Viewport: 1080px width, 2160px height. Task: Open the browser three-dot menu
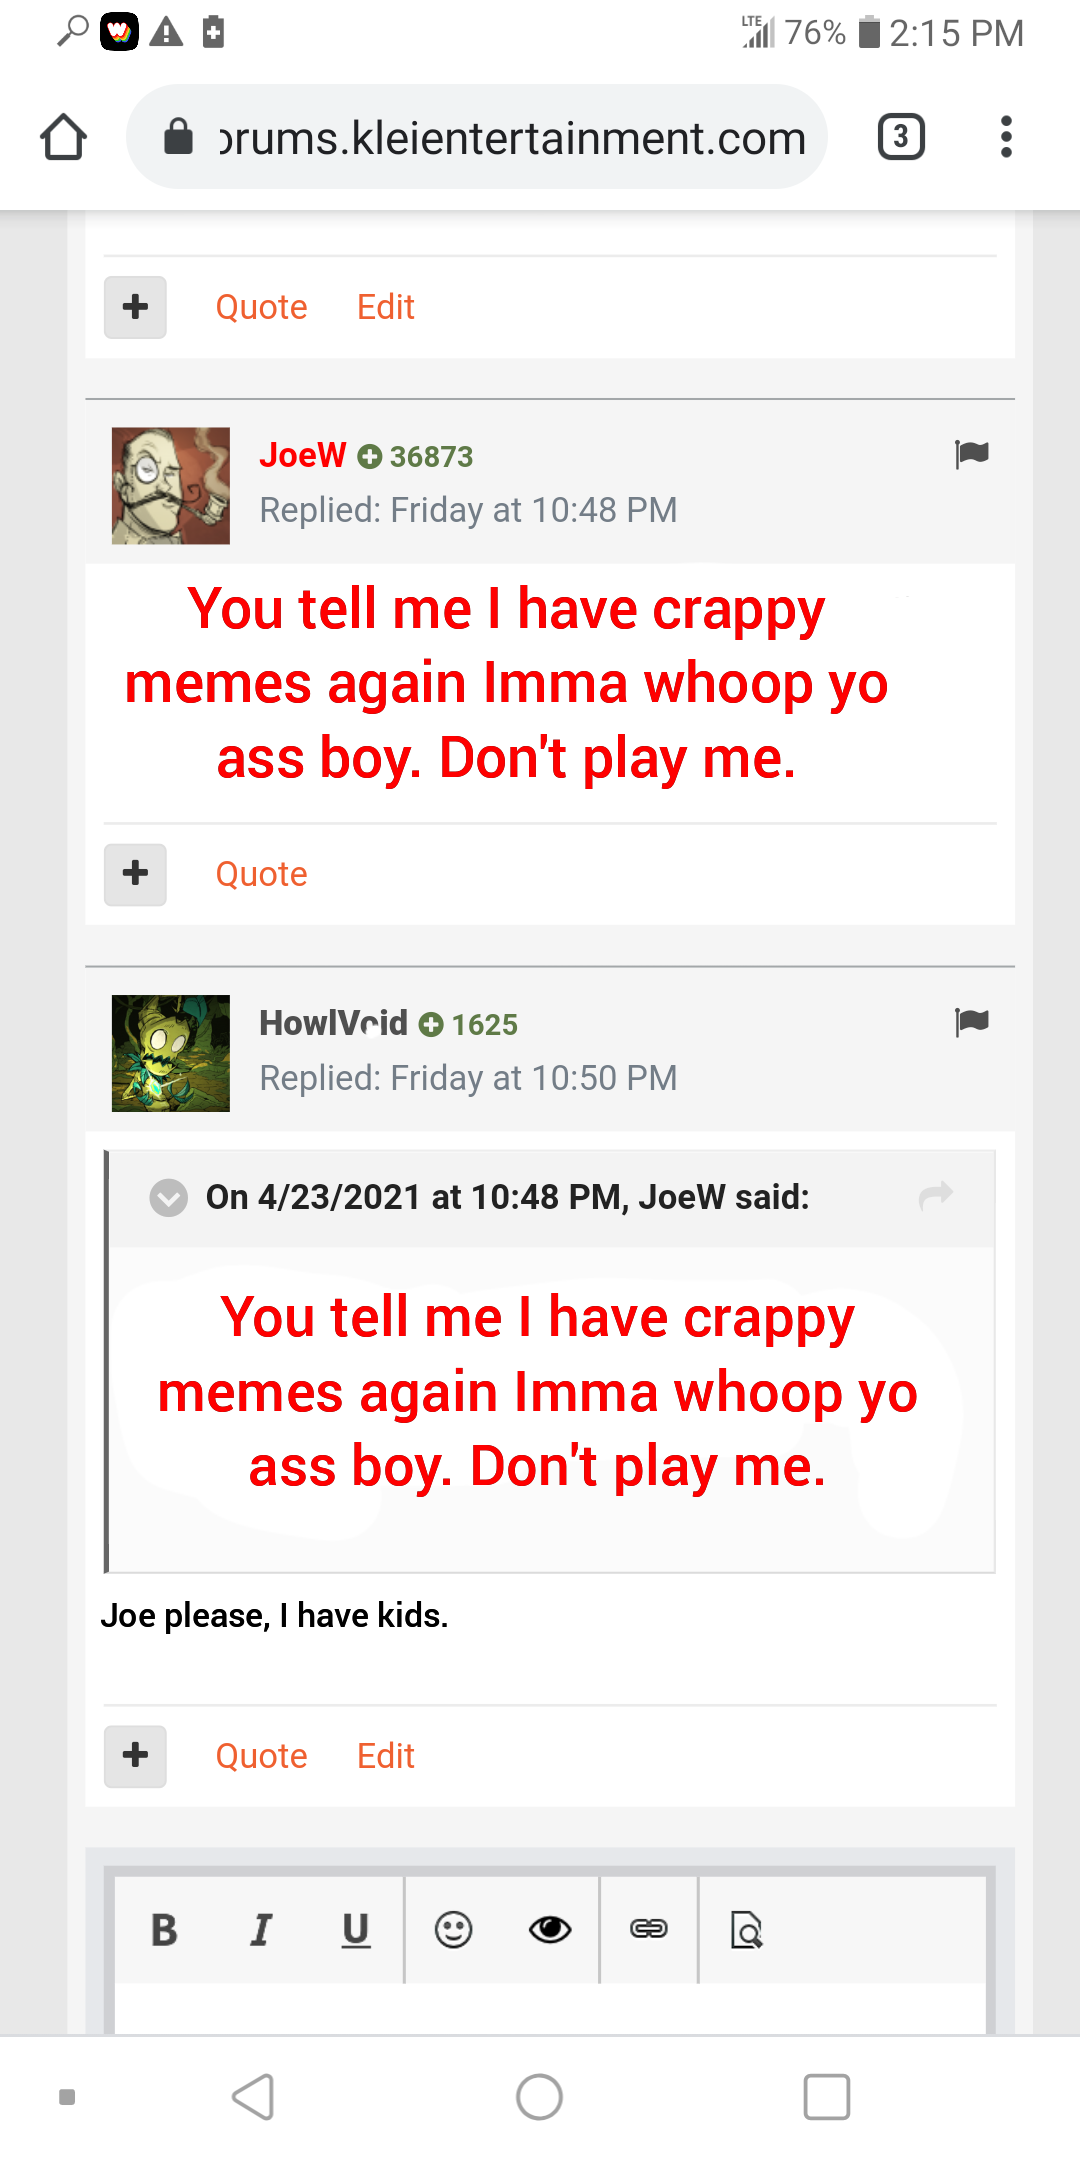pos(1006,137)
